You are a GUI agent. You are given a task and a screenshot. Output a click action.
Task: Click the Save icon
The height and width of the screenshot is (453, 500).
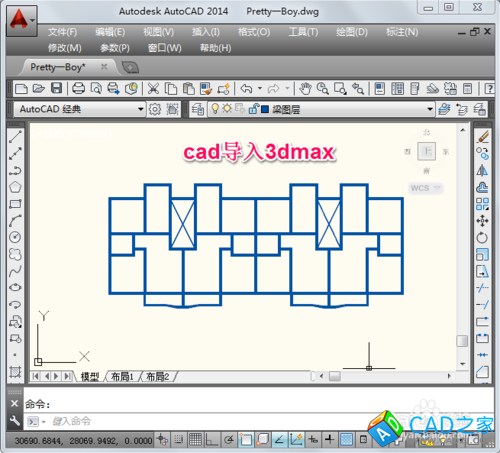[x=56, y=88]
